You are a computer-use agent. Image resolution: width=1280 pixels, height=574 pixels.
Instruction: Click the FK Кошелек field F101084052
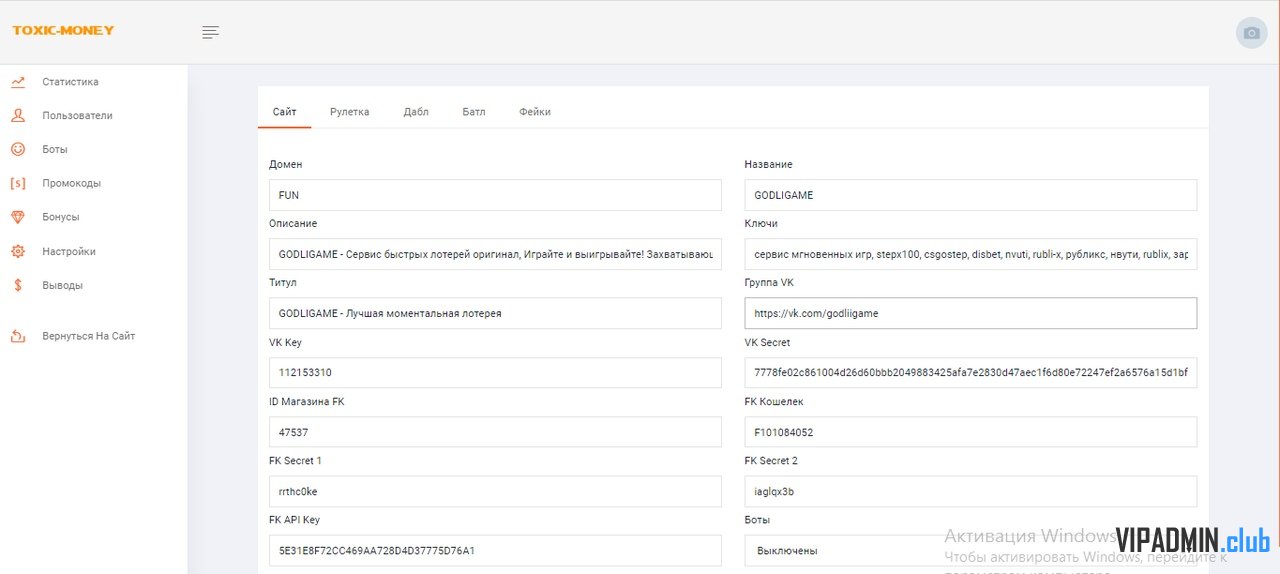pyautogui.click(x=970, y=432)
